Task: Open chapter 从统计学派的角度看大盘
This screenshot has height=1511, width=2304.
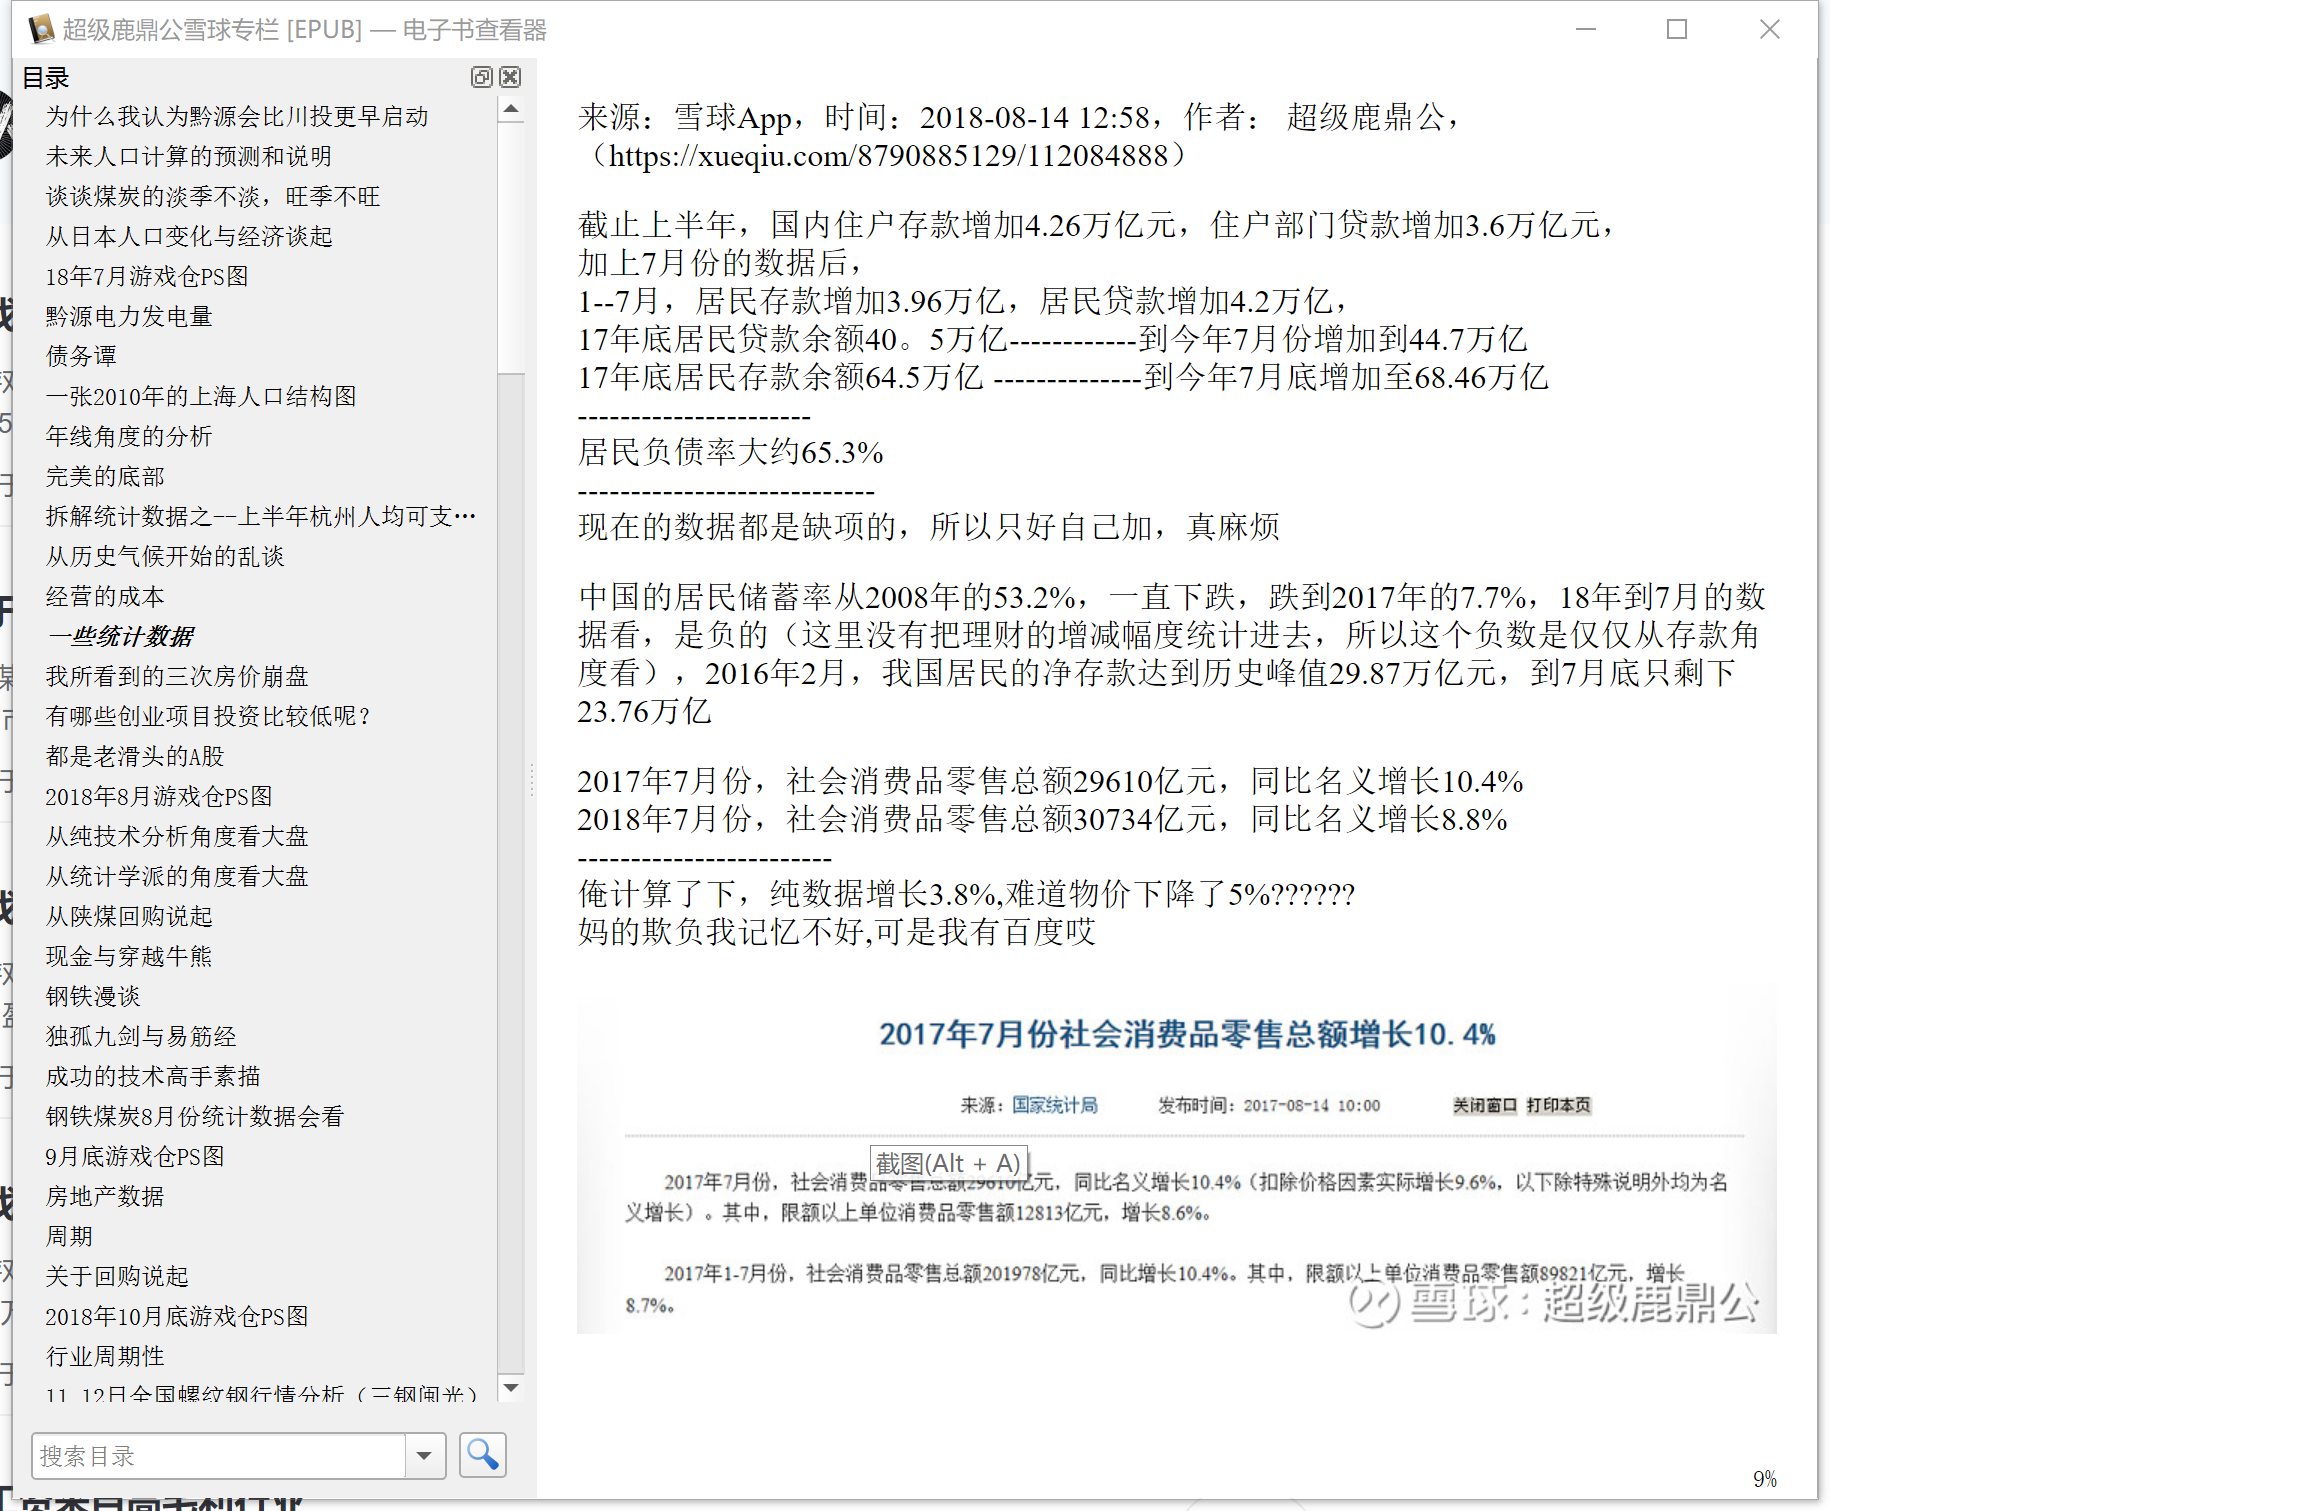Action: [177, 876]
